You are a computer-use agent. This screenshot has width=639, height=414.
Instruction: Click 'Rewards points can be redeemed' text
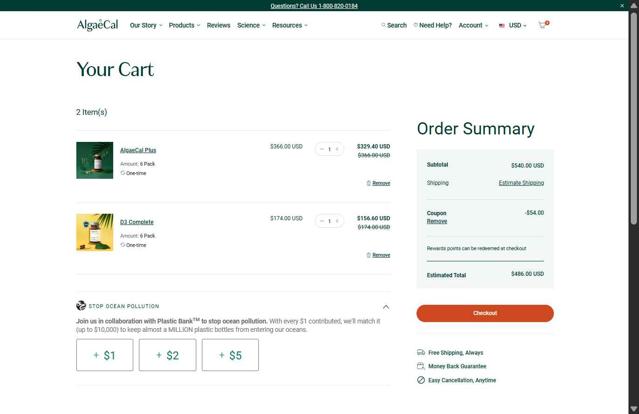[x=476, y=248]
